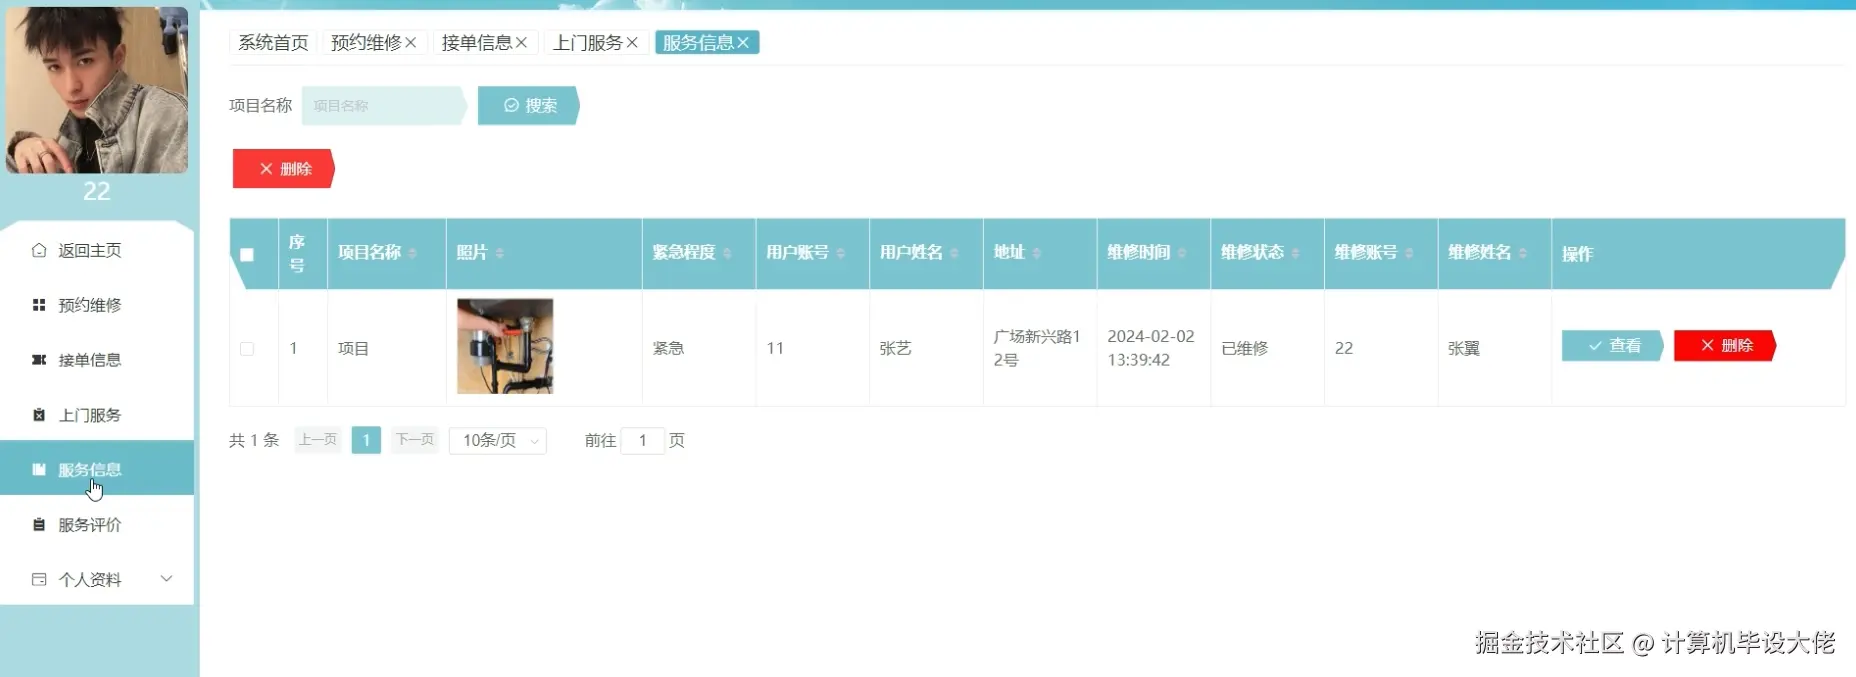This screenshot has width=1856, height=677.
Task: Sort by 用户姓名 column
Action: (955, 253)
